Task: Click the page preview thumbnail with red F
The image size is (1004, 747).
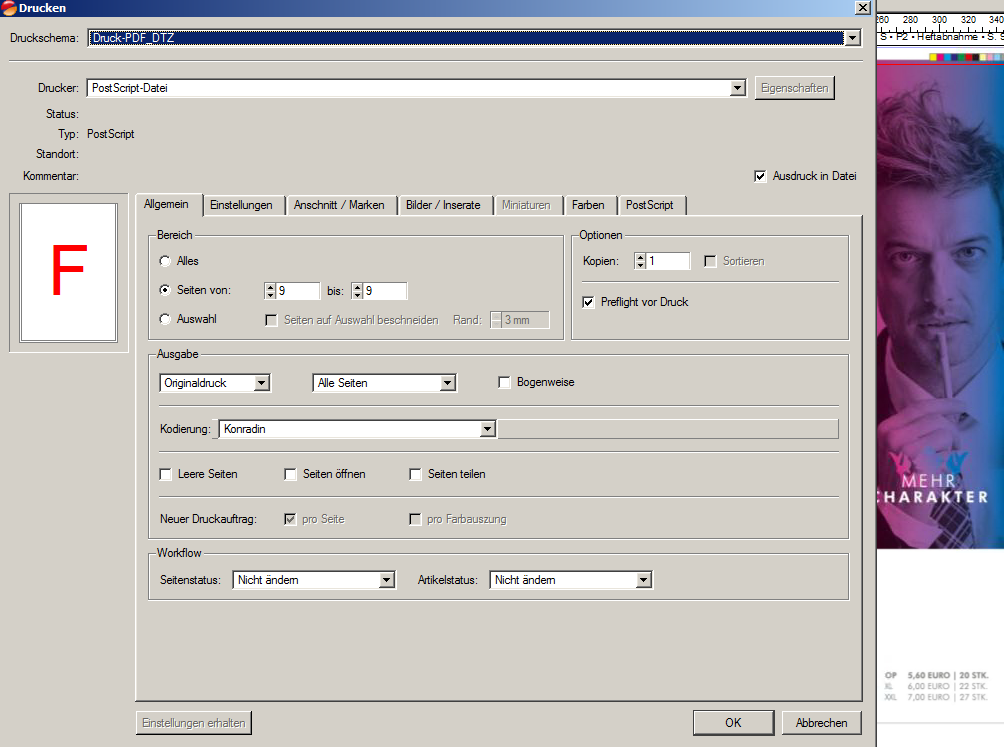Action: [69, 272]
